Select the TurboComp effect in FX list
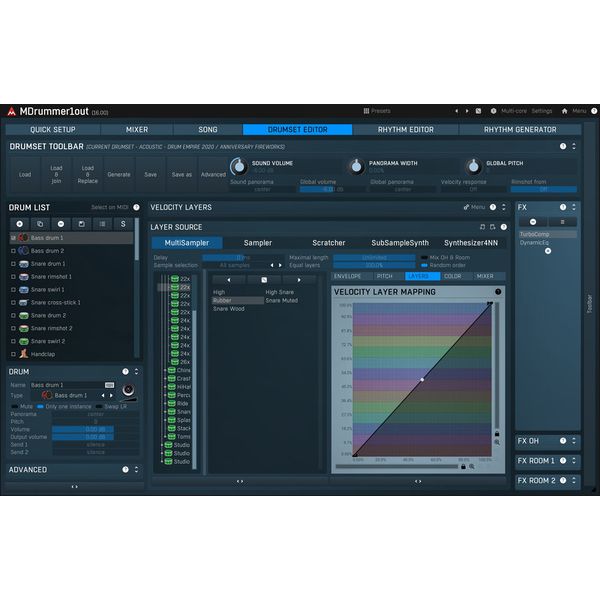Viewport: 600px width, 600px height. [548, 234]
